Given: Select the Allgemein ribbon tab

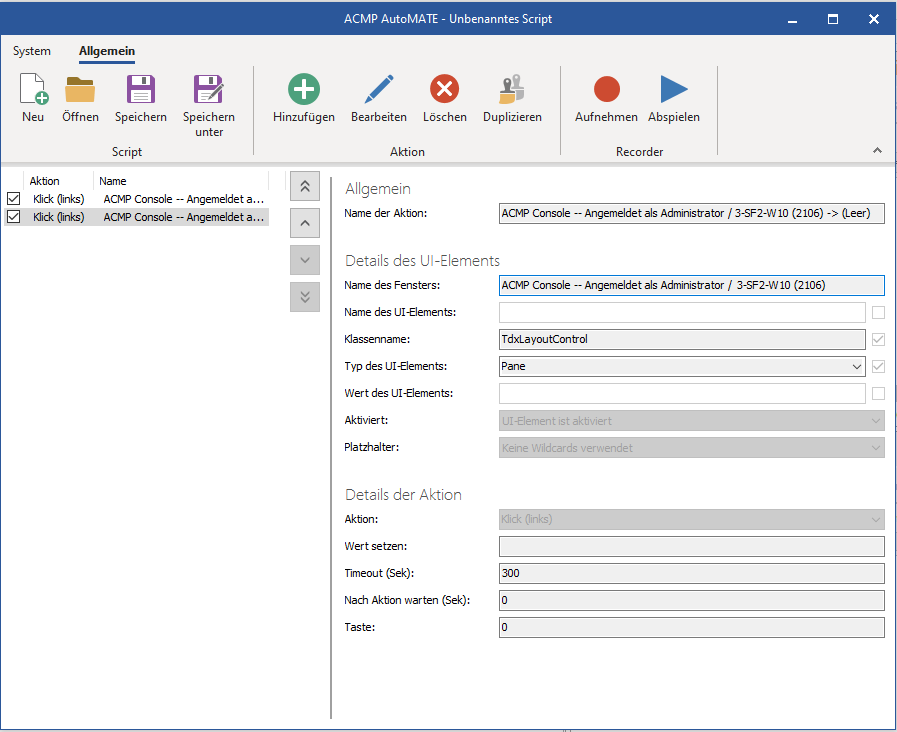Looking at the screenshot, I should (x=106, y=51).
